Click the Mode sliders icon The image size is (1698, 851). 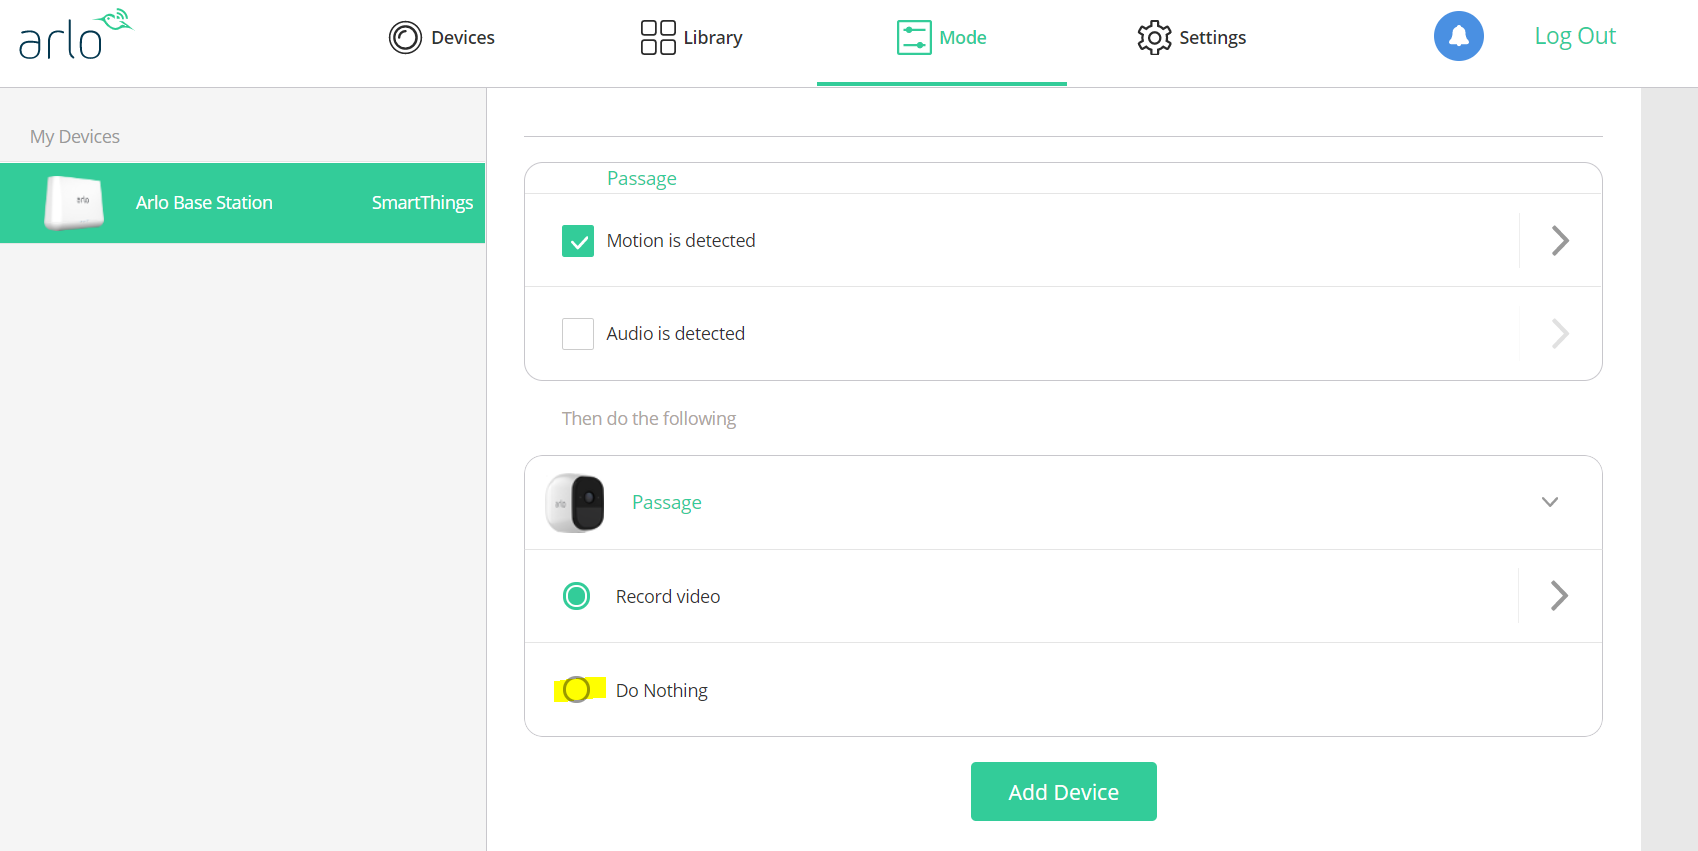[914, 38]
